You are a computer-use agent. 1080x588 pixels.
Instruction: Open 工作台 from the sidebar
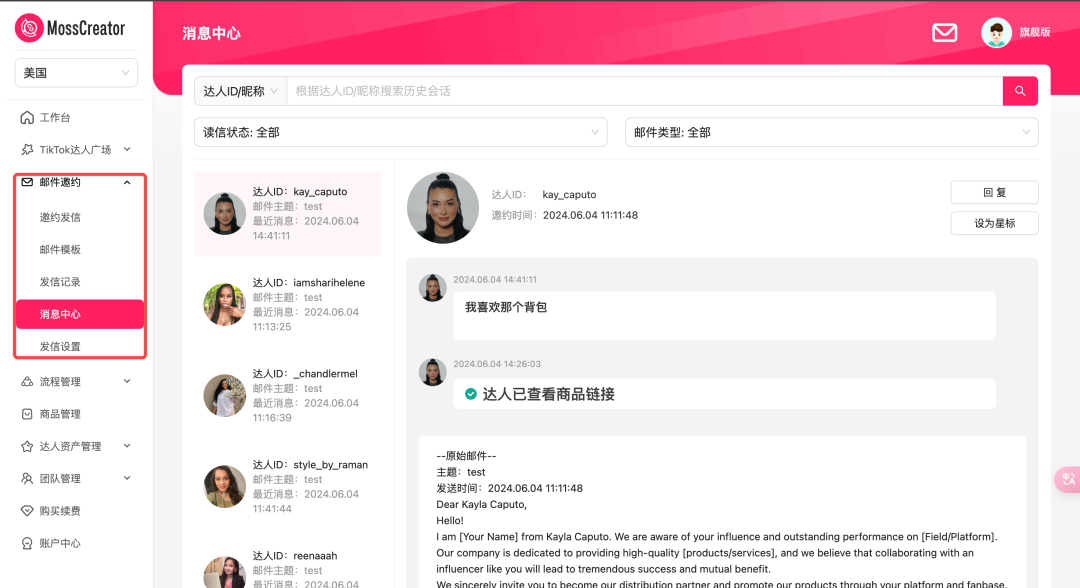coord(55,118)
